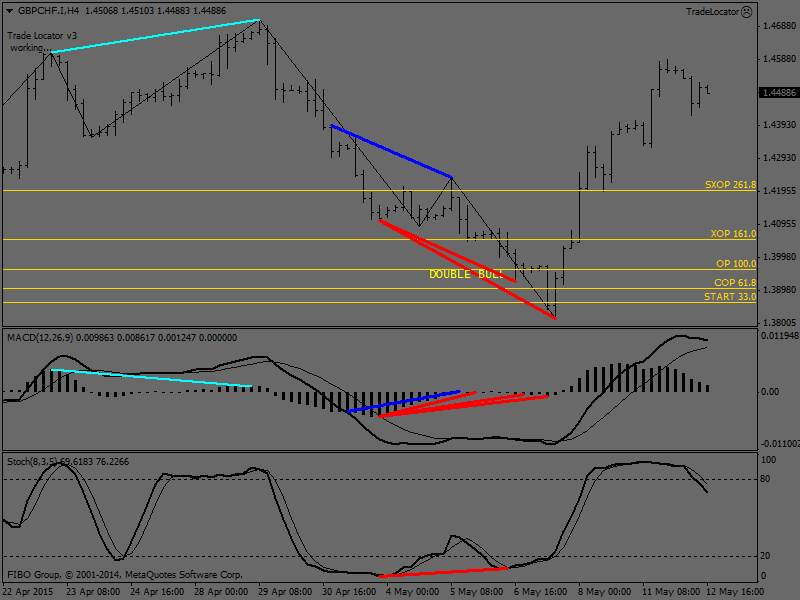Select the blue trendline on the price chart
Screen dimensions: 800x600
coord(390,151)
